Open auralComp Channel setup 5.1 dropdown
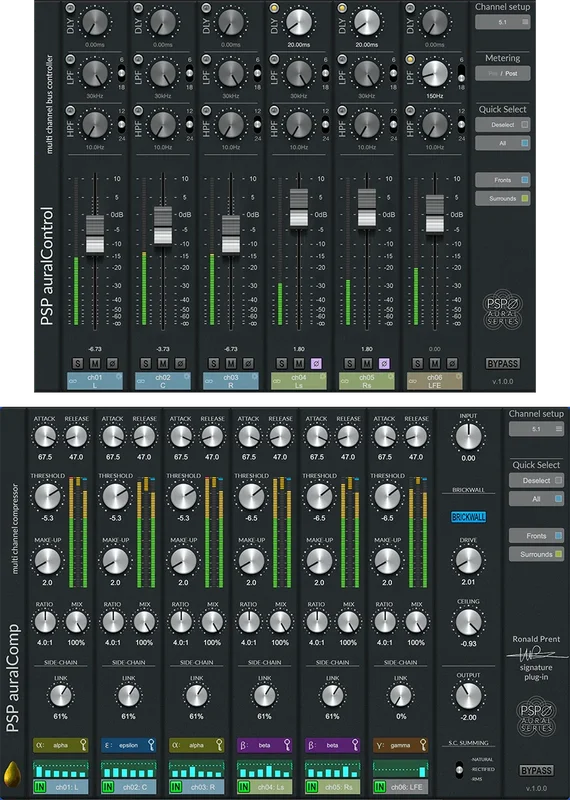Viewport: 570px width, 800px height. click(536, 429)
